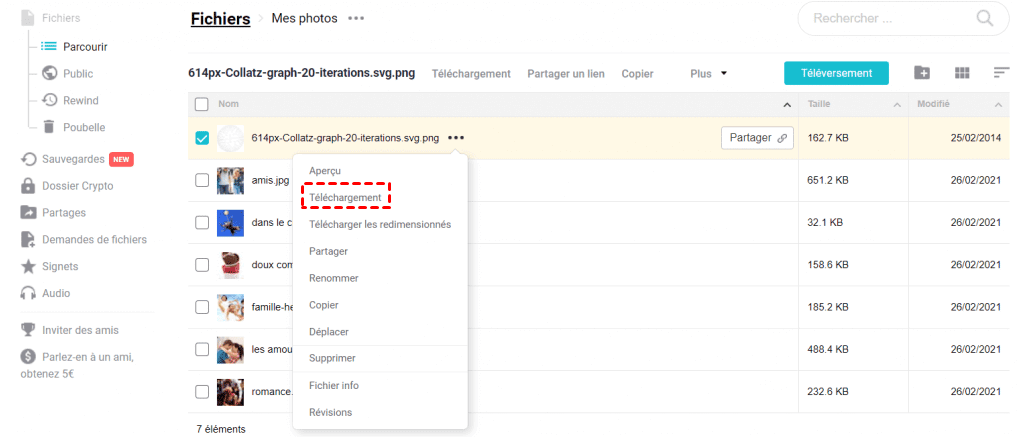Open breadcrumb three-dots options for Mes photos

pyautogui.click(x=356, y=19)
